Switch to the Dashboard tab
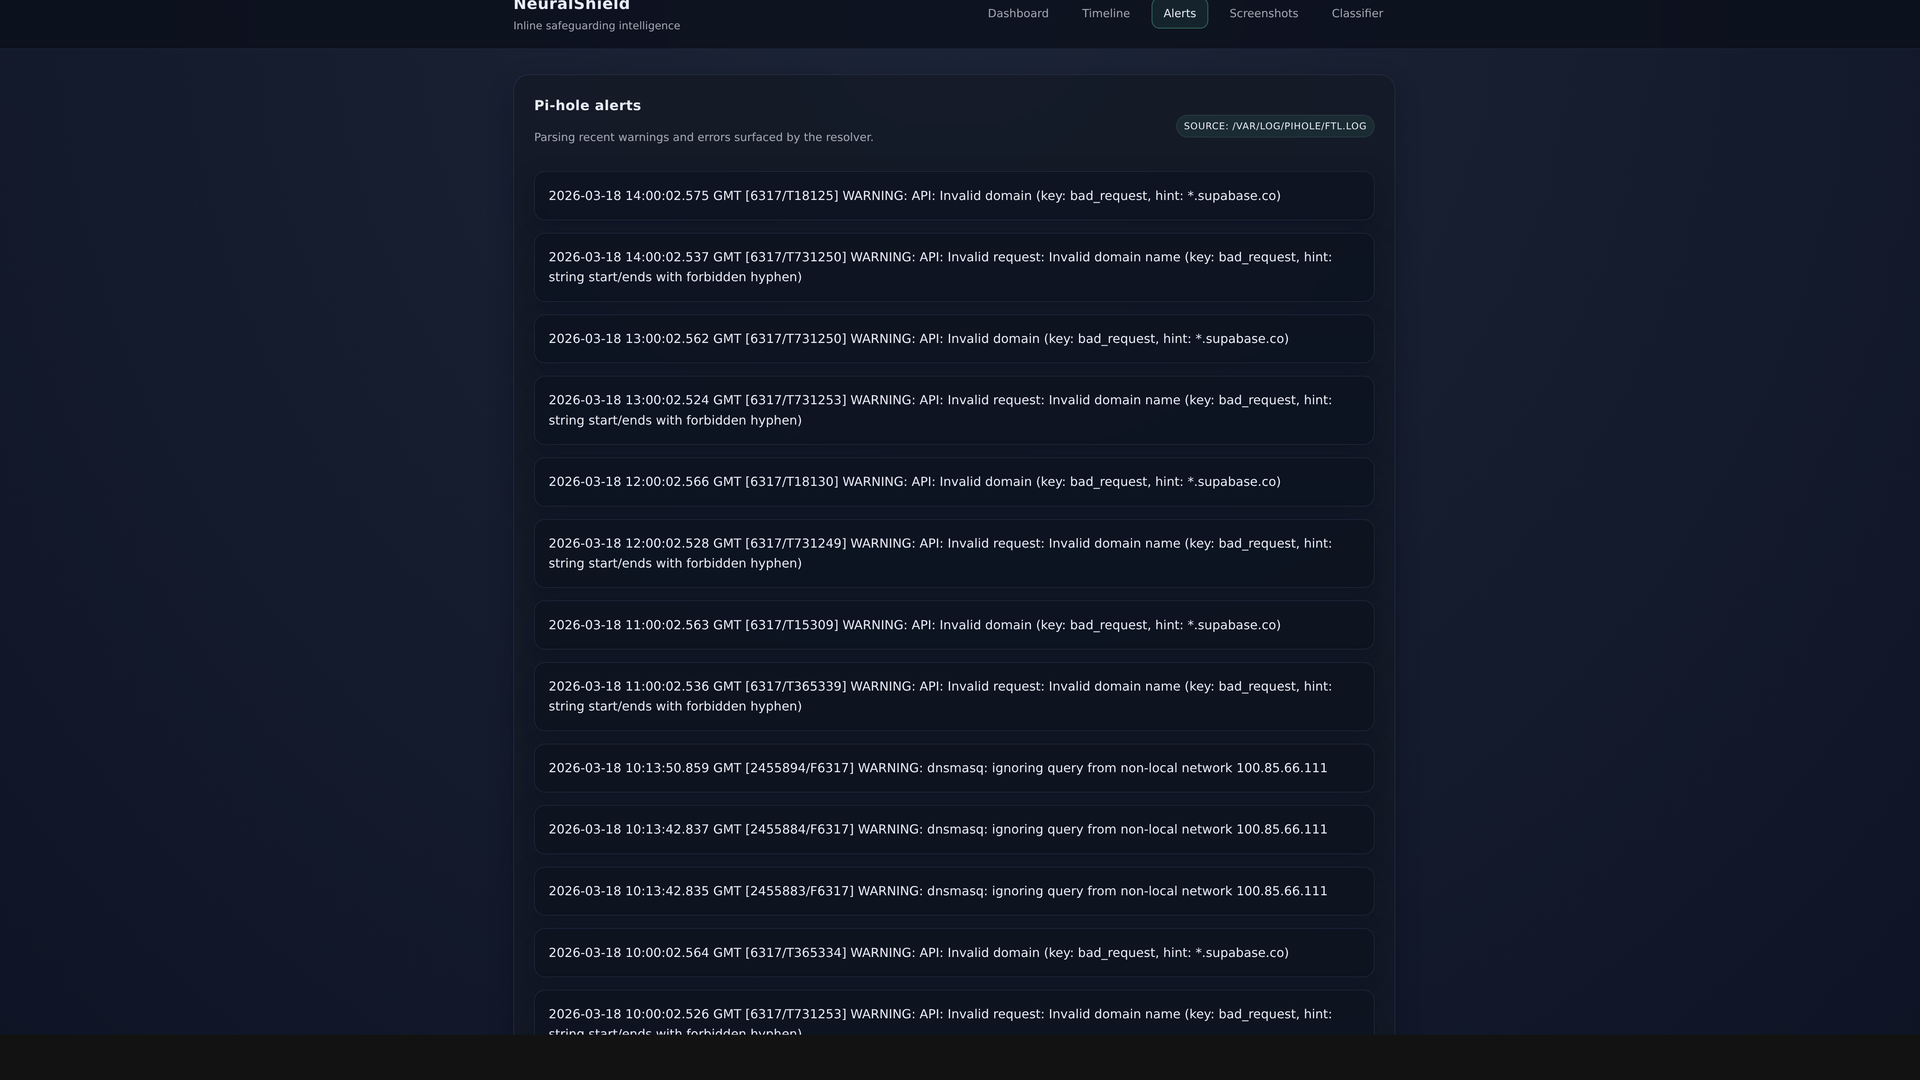Image resolution: width=1920 pixels, height=1080 pixels. click(1017, 13)
